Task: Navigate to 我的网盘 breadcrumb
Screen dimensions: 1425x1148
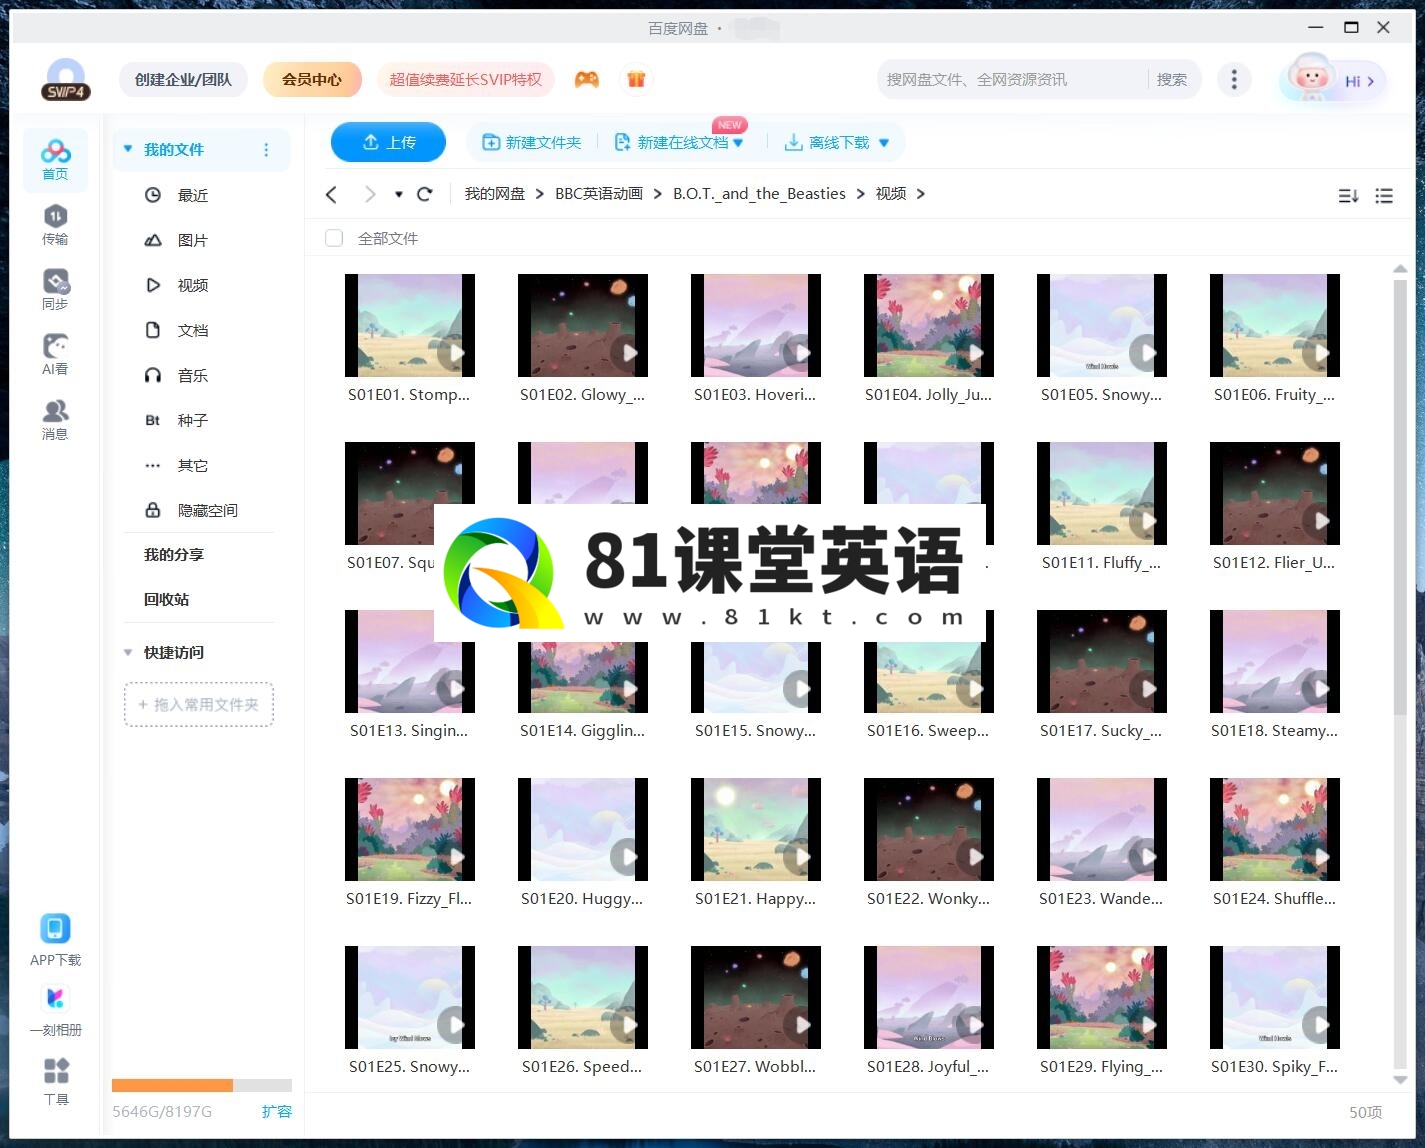Action: pos(494,194)
